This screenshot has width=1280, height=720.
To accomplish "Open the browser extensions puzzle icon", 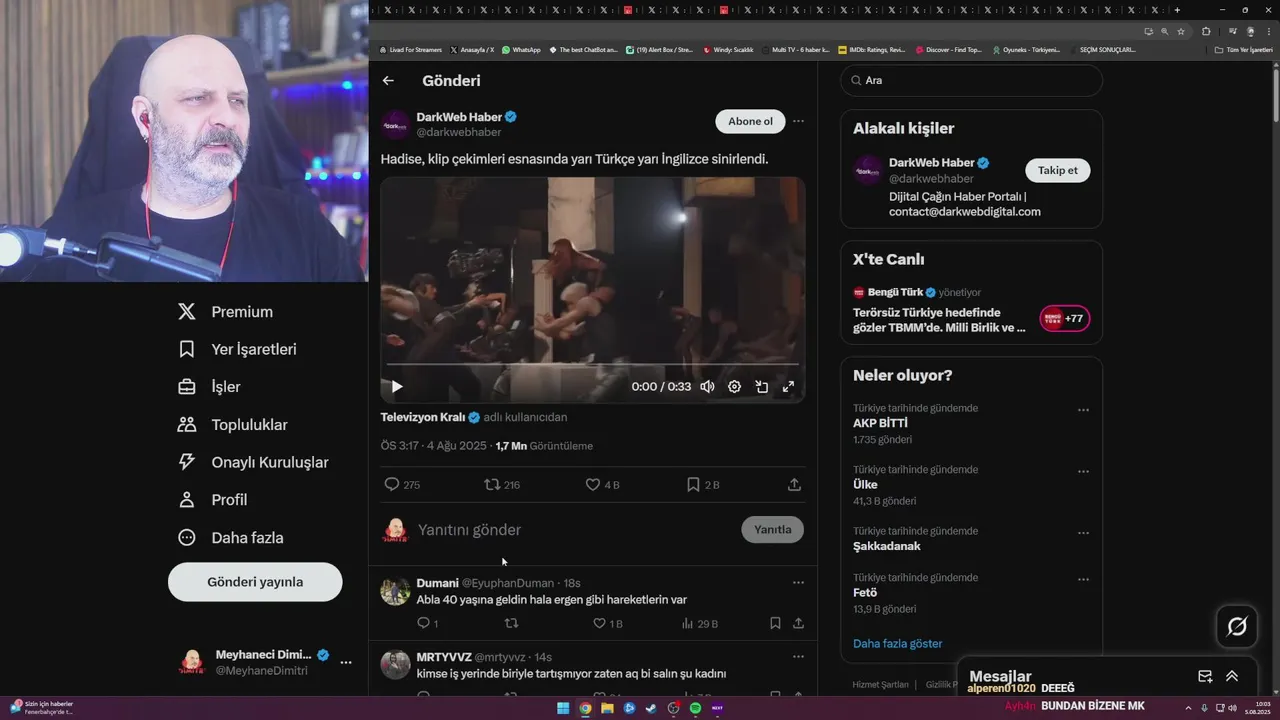I will (1206, 31).
